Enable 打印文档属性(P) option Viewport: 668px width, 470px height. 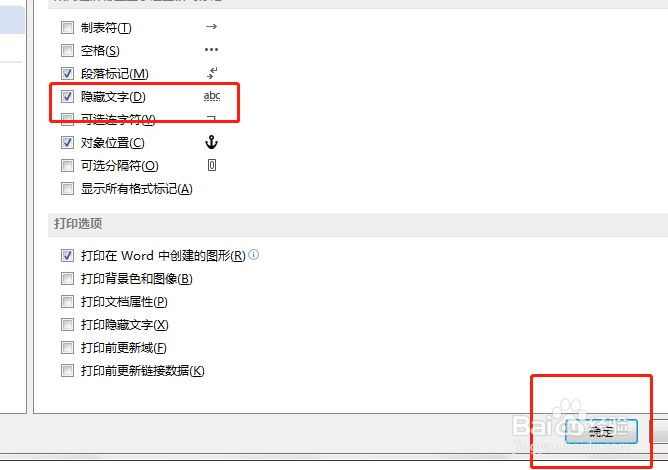[67, 302]
